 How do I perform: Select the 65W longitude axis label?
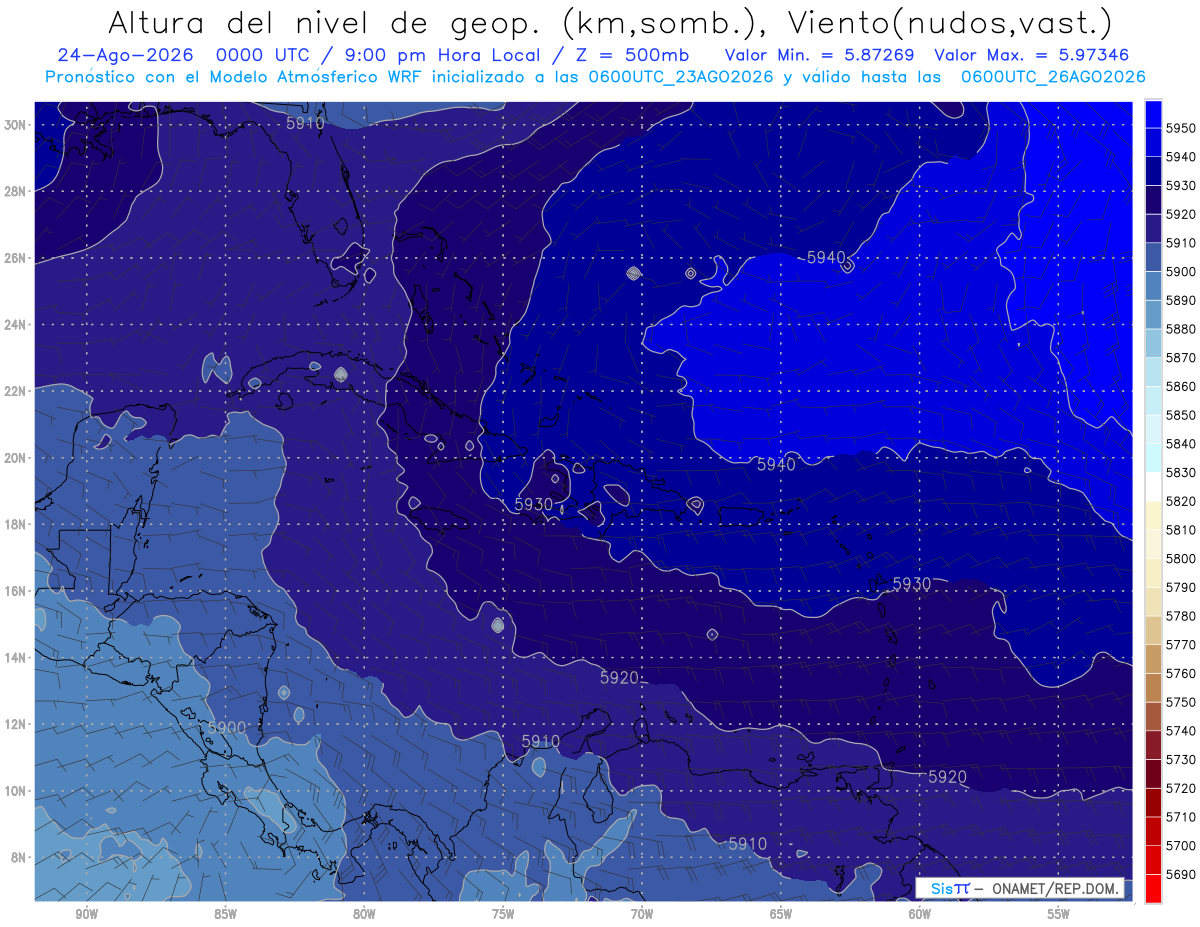pyautogui.click(x=781, y=914)
